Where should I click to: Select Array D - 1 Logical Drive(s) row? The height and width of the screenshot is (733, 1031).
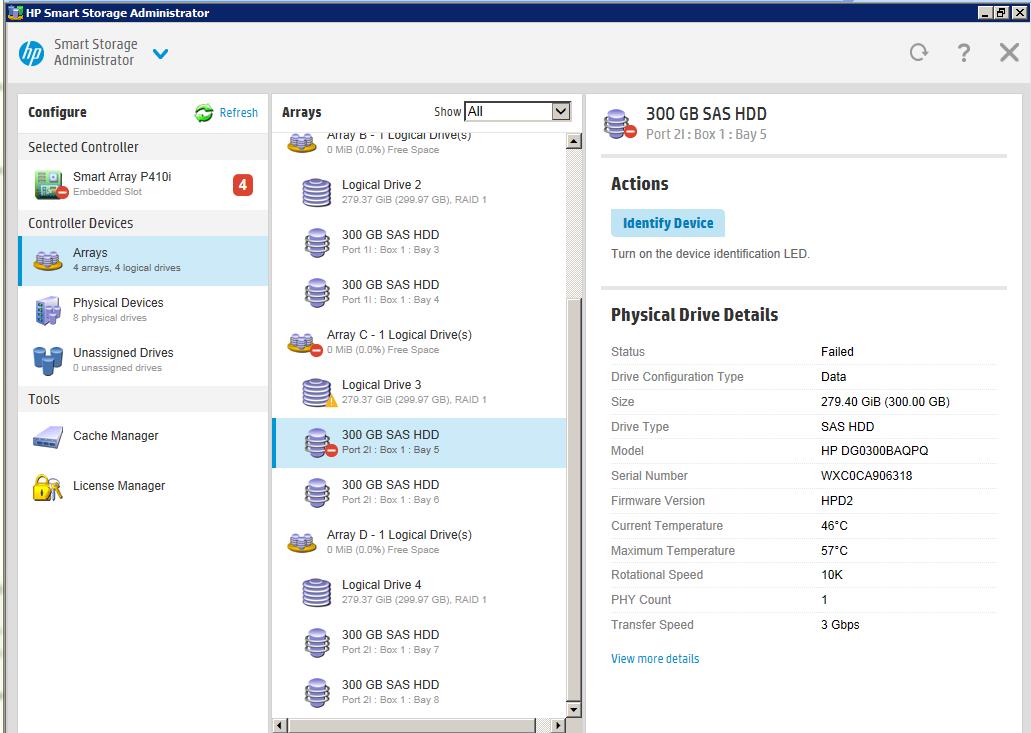(x=420, y=542)
